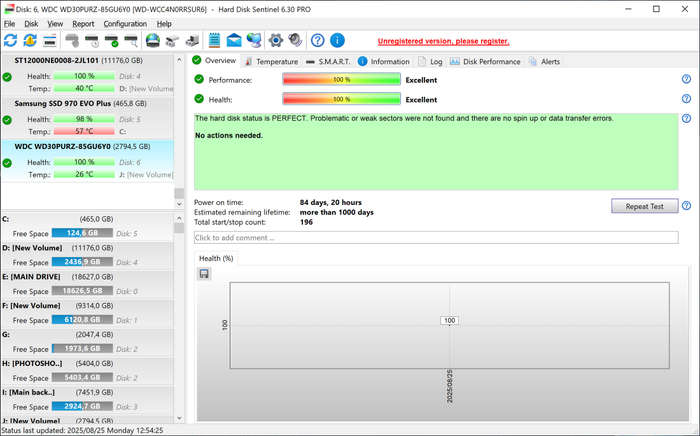Select the Health (%) graph tab
The height and width of the screenshot is (436, 700).
click(x=216, y=258)
